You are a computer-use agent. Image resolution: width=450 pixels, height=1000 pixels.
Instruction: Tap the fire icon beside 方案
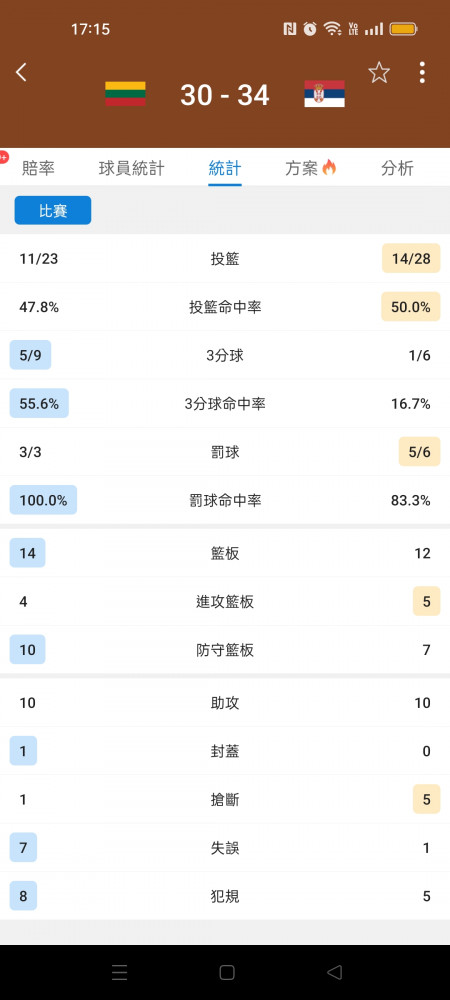click(329, 168)
